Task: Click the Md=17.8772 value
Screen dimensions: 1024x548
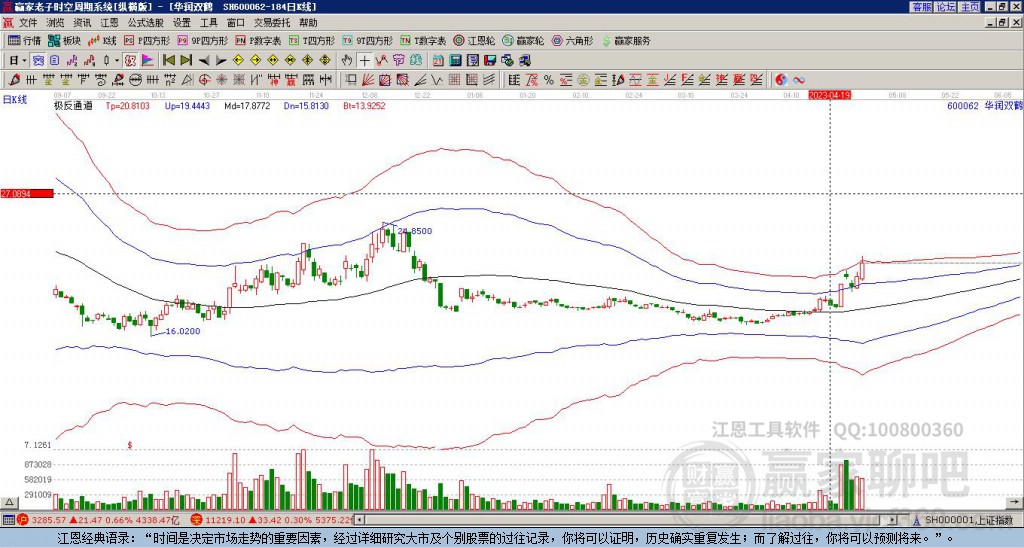Action: click(248, 105)
